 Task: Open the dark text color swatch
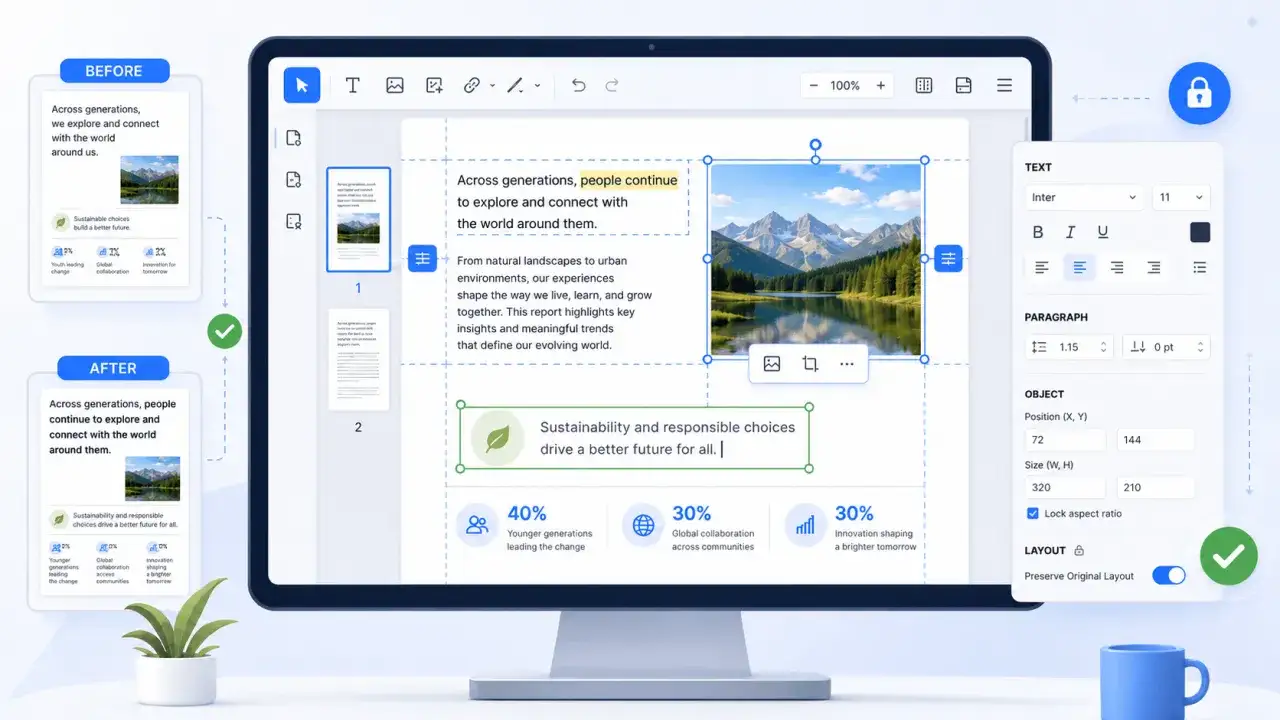pyautogui.click(x=1200, y=232)
